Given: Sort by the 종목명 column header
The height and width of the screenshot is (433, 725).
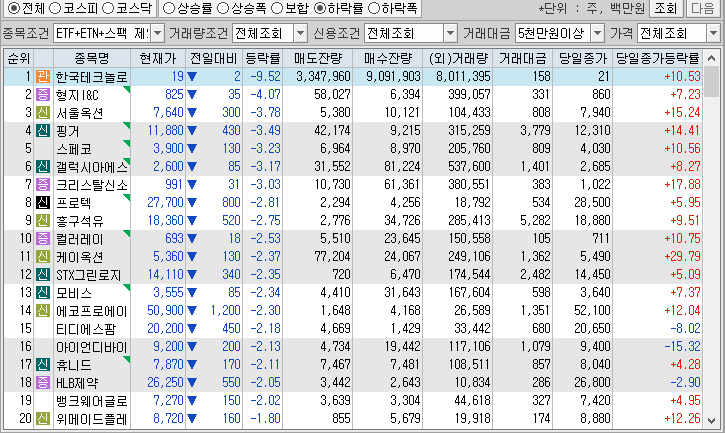Looking at the screenshot, I should tap(92, 58).
